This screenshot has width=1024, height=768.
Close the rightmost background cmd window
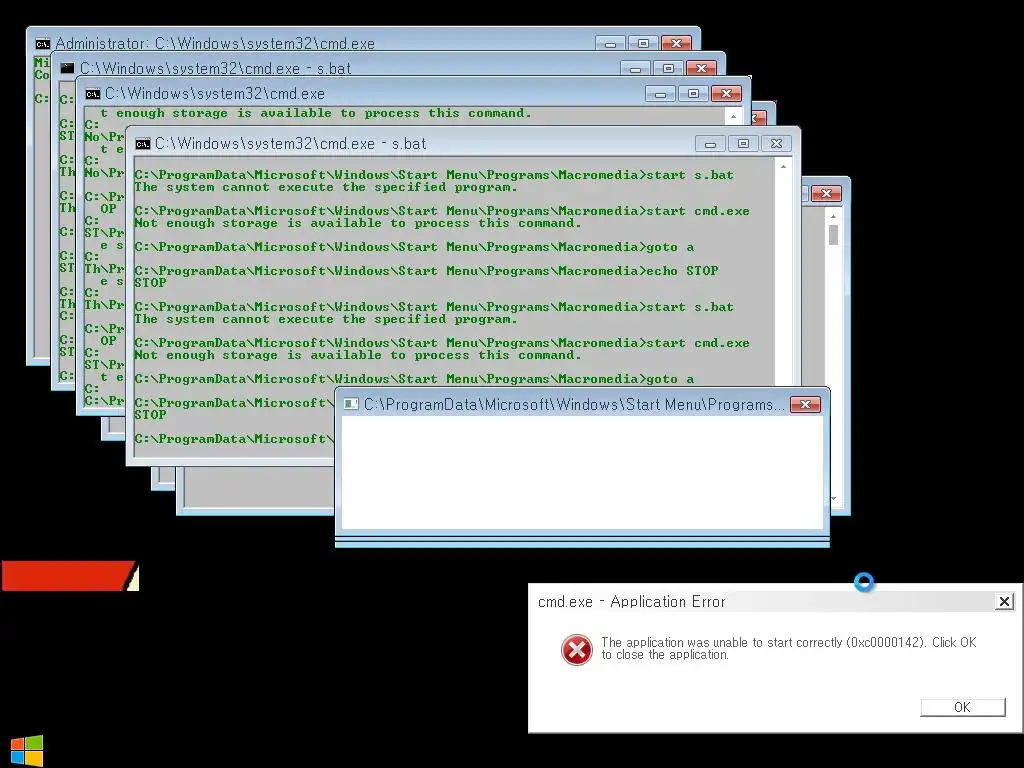tap(826, 193)
